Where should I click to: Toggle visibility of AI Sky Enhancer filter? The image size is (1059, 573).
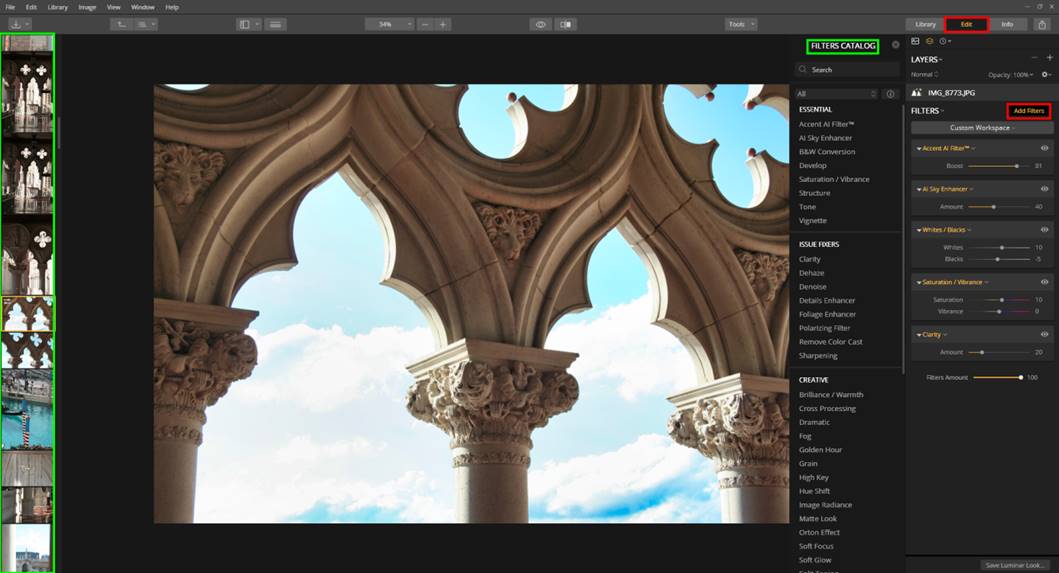click(1044, 189)
